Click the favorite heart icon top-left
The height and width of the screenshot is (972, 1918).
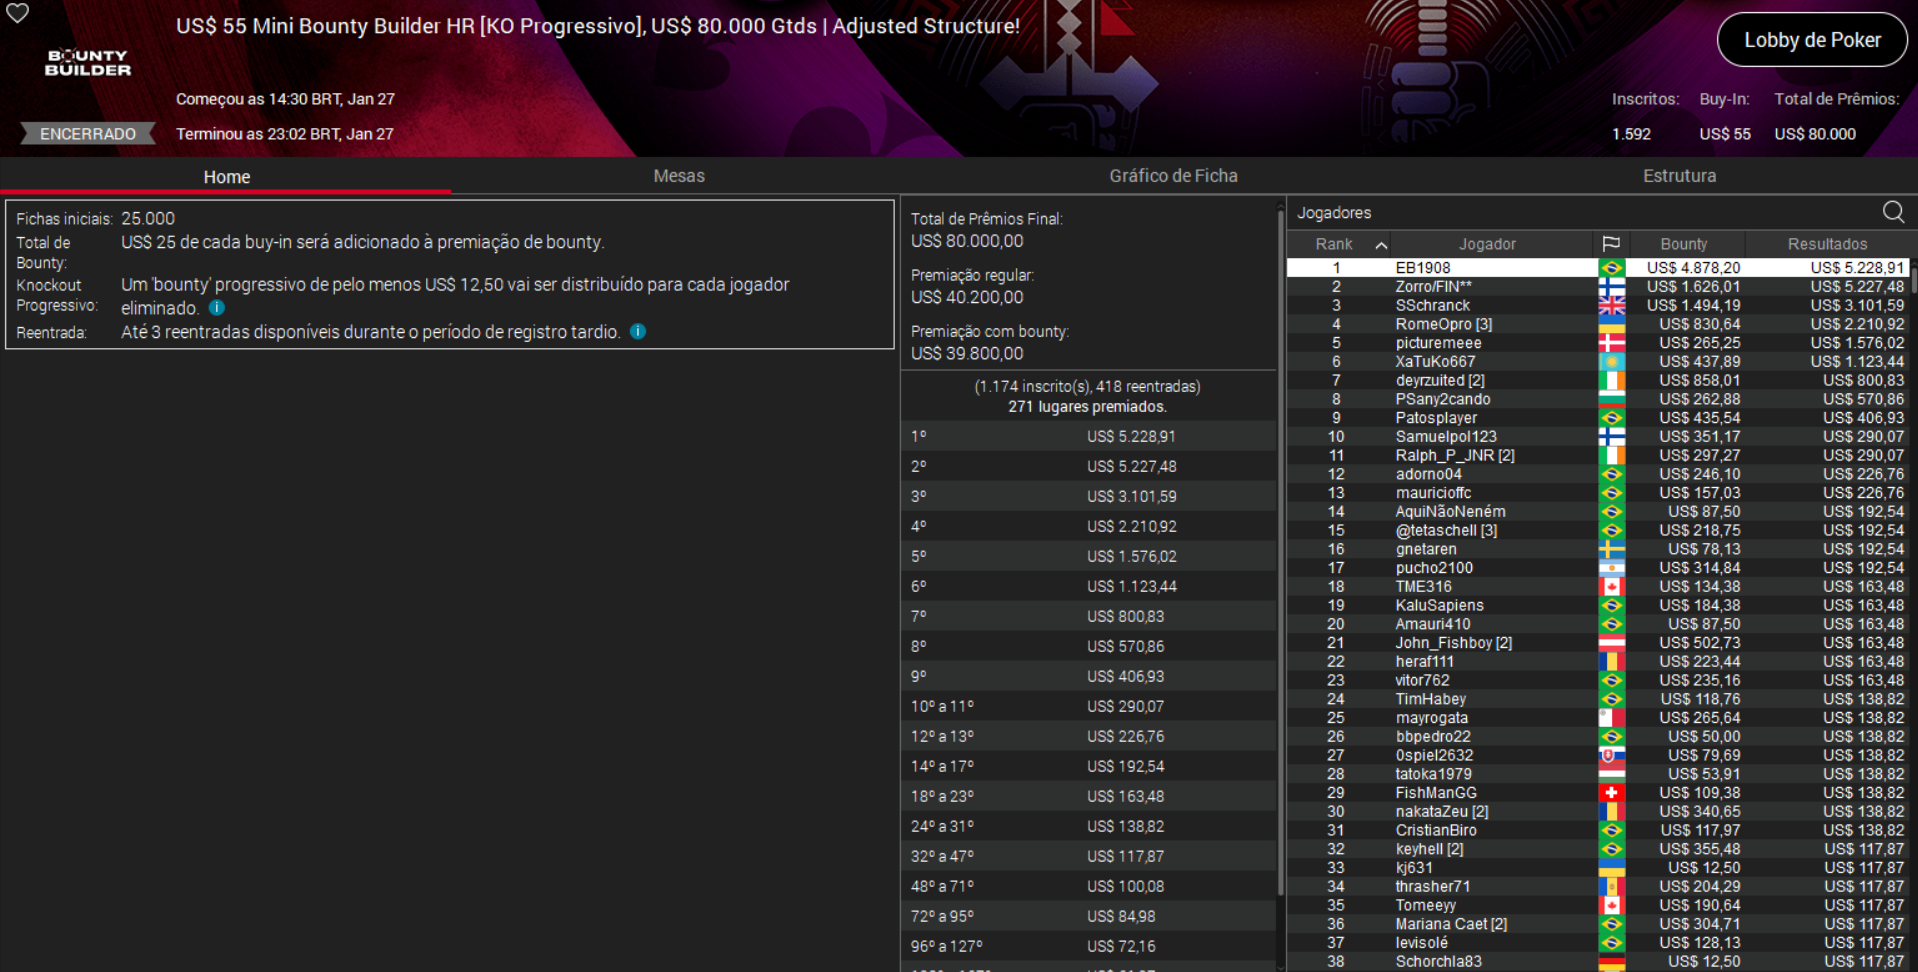click(17, 15)
